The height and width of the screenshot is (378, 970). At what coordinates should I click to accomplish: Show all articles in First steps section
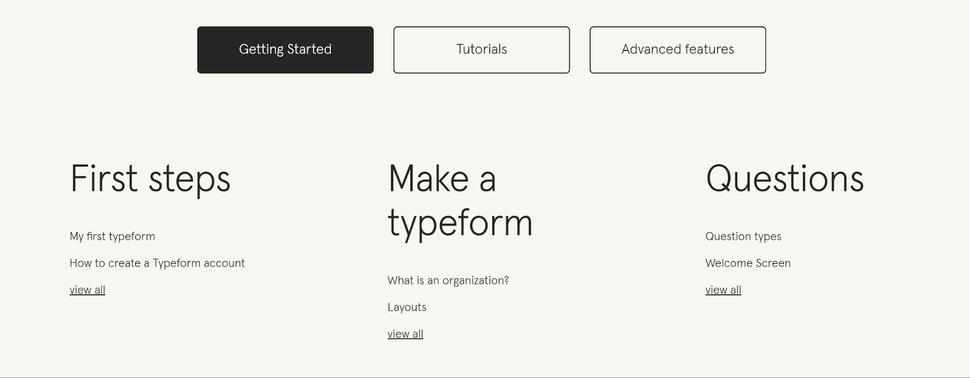[x=87, y=290]
